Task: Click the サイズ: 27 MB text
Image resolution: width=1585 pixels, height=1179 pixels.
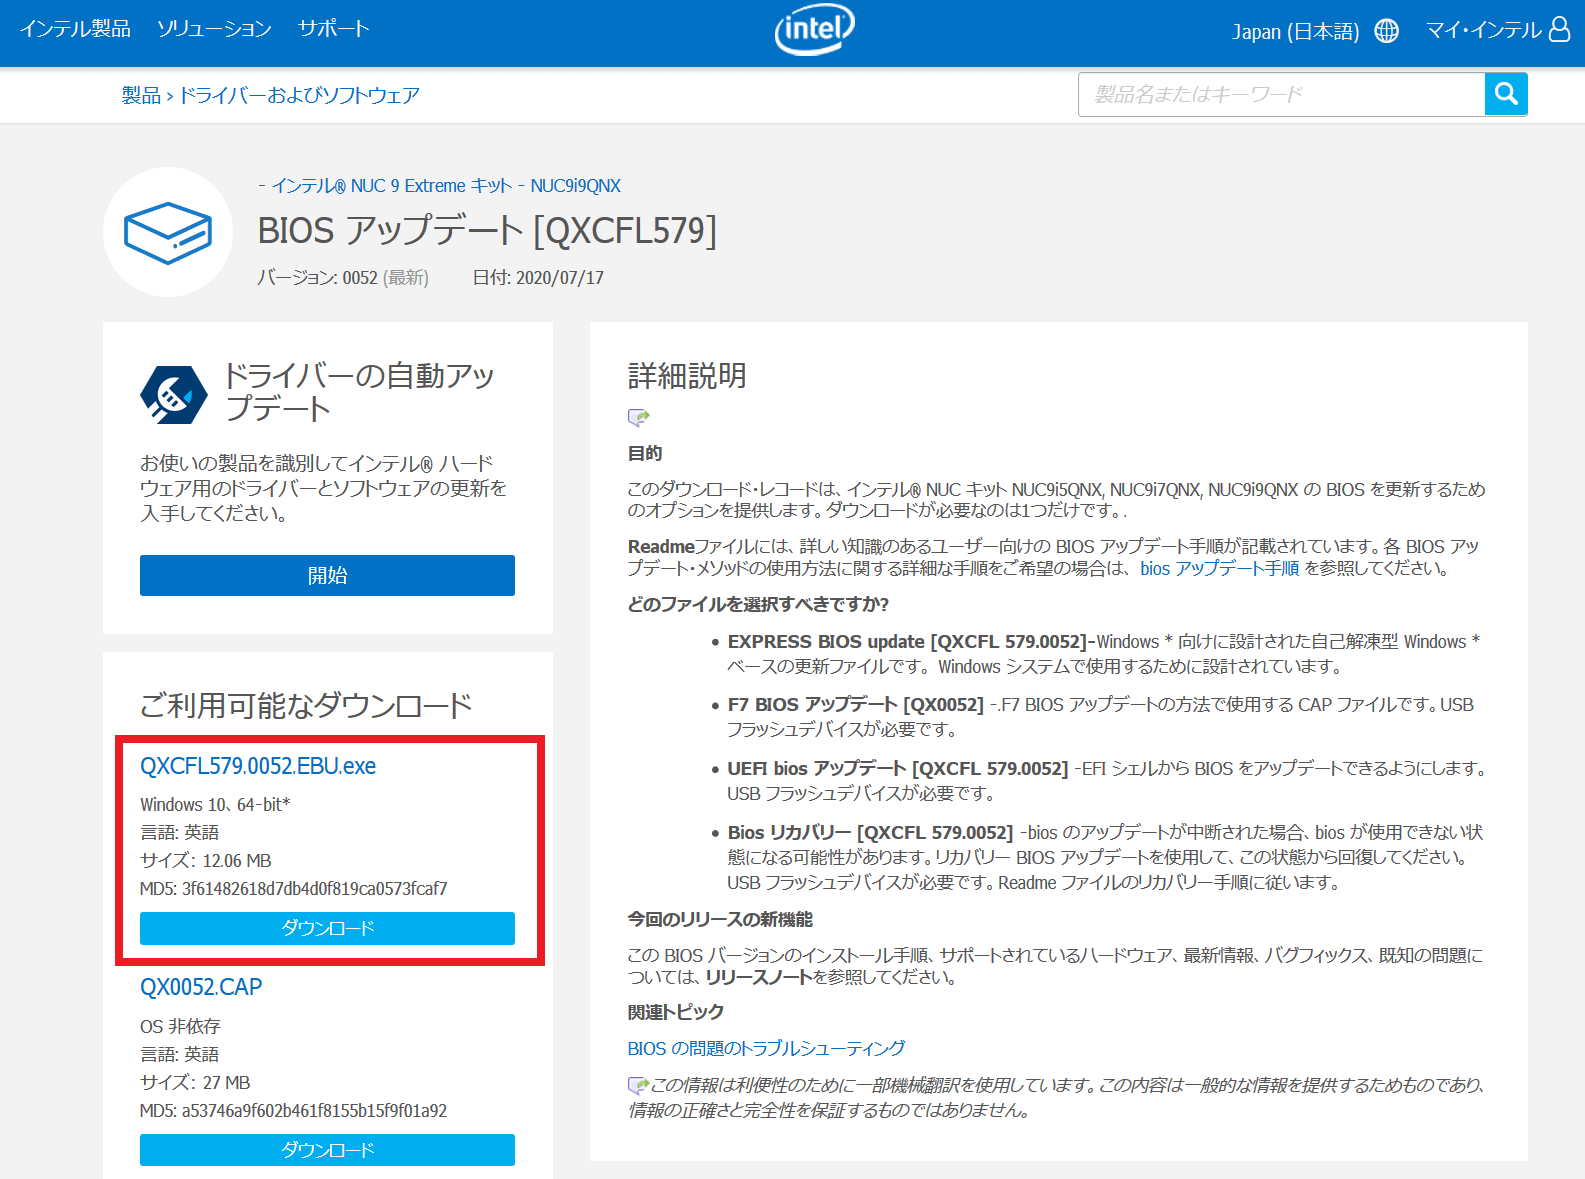Action: 195,1083
